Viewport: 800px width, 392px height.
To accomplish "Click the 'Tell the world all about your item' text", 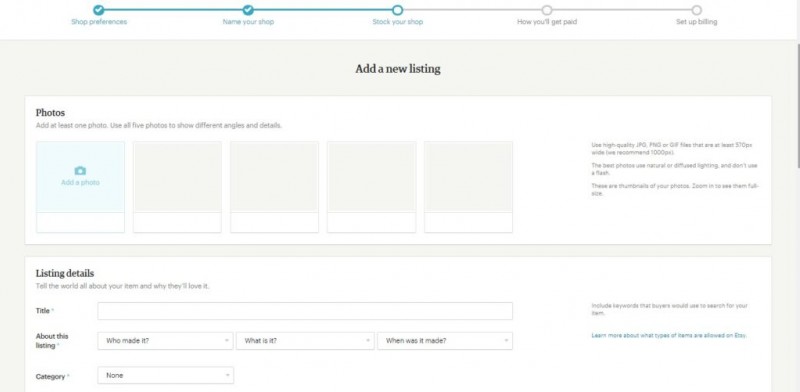I will 122,286.
